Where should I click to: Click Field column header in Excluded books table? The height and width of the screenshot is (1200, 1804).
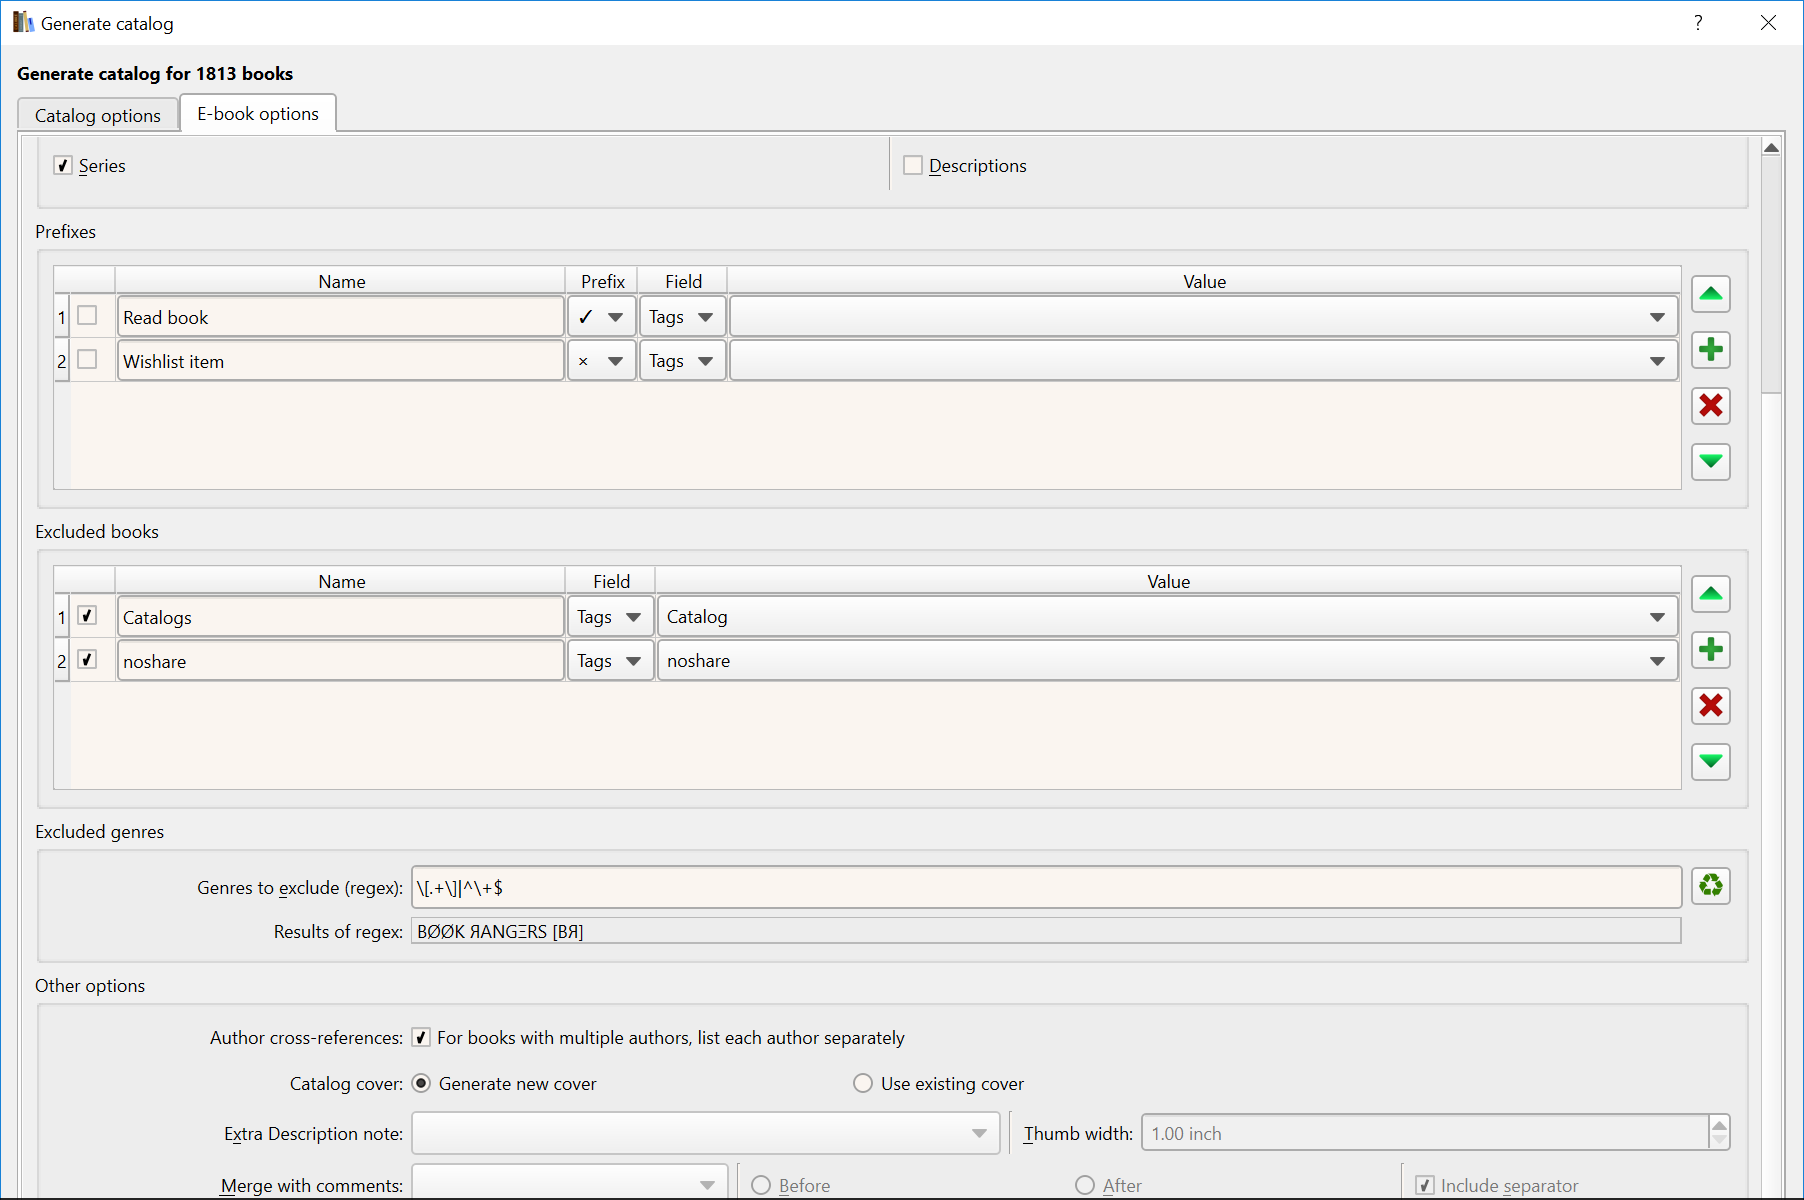[611, 581]
